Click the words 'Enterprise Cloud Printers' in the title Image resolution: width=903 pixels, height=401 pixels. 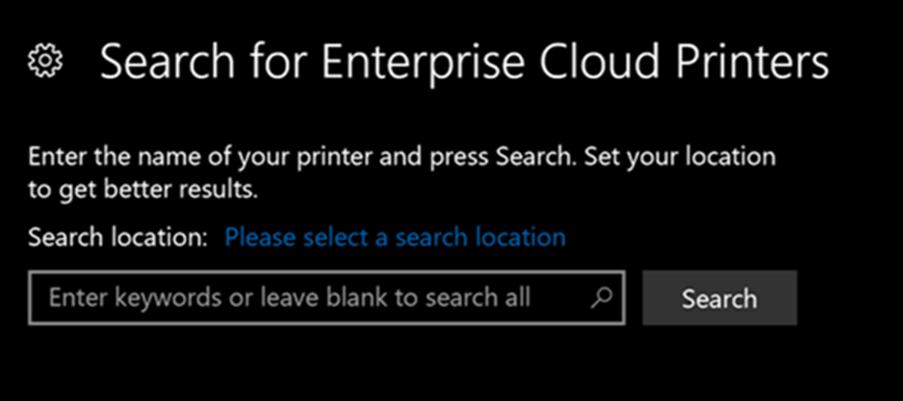pyautogui.click(x=575, y=62)
